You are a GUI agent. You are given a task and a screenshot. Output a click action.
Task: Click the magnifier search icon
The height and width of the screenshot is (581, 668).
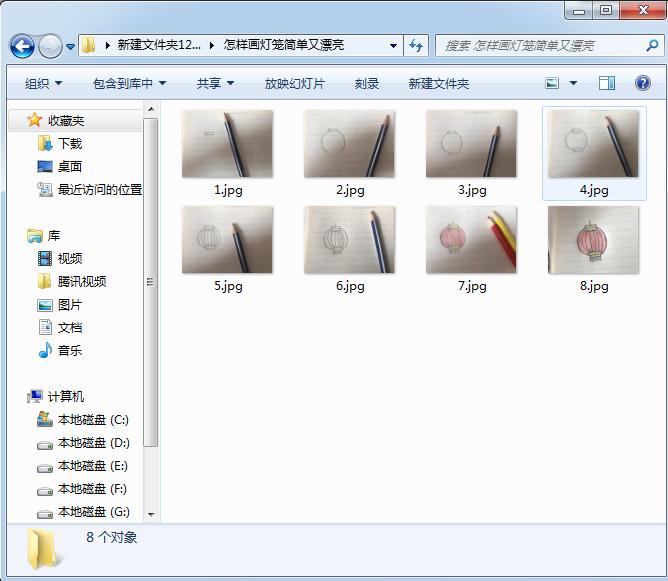click(x=652, y=45)
